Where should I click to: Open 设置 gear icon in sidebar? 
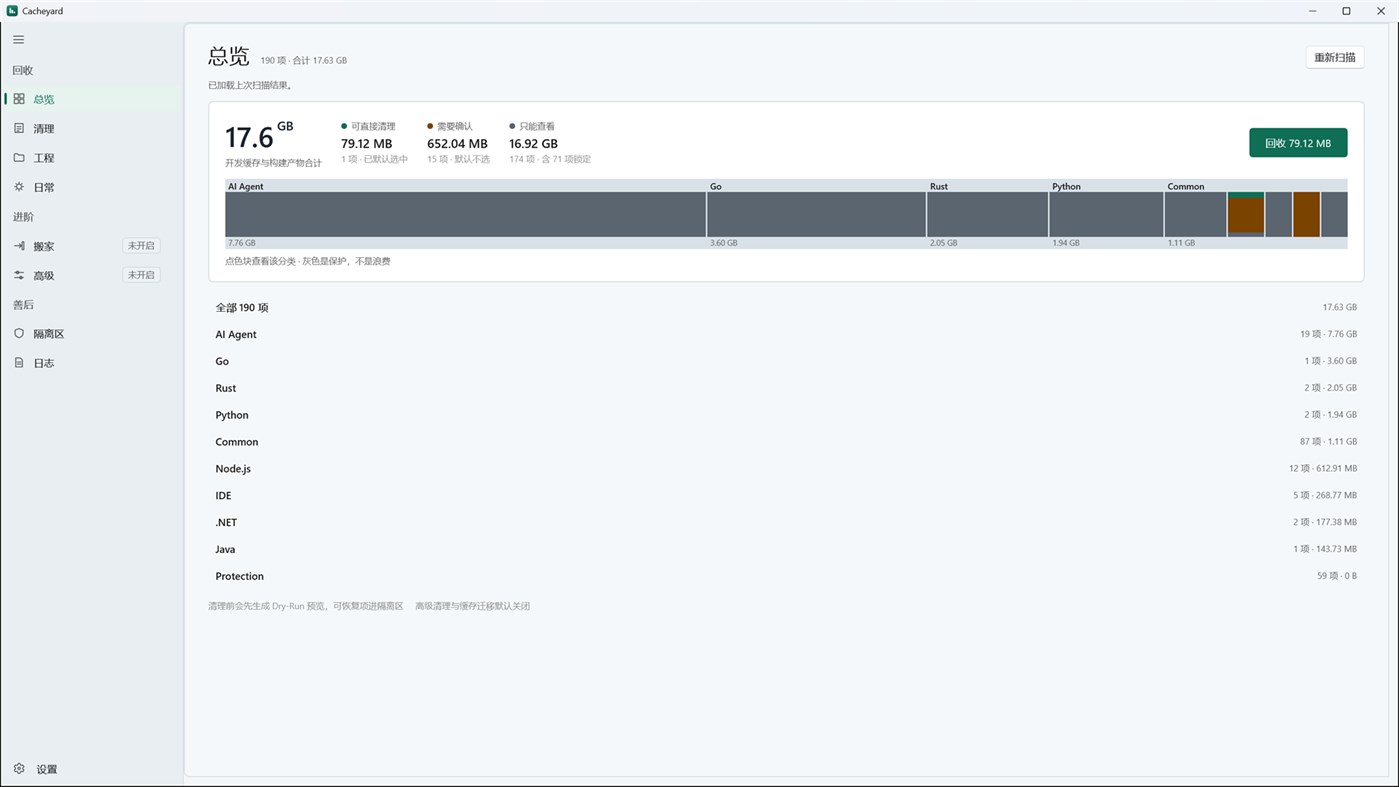click(19, 769)
